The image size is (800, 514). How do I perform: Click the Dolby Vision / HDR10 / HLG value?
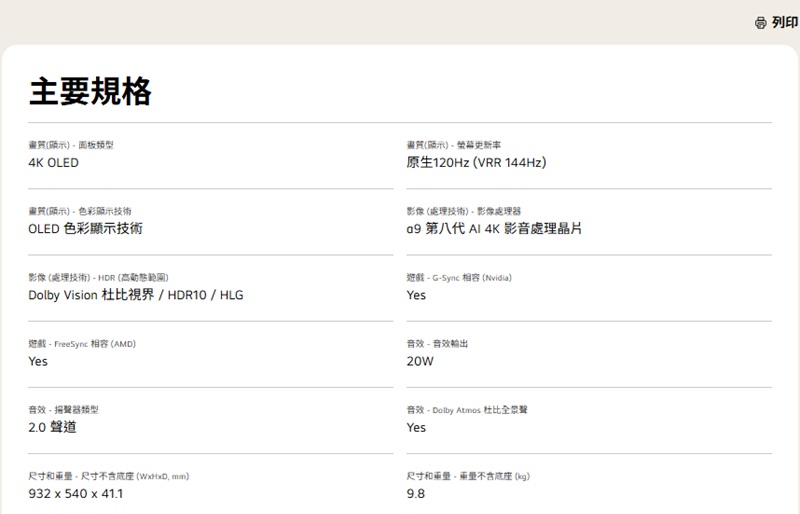point(136,295)
